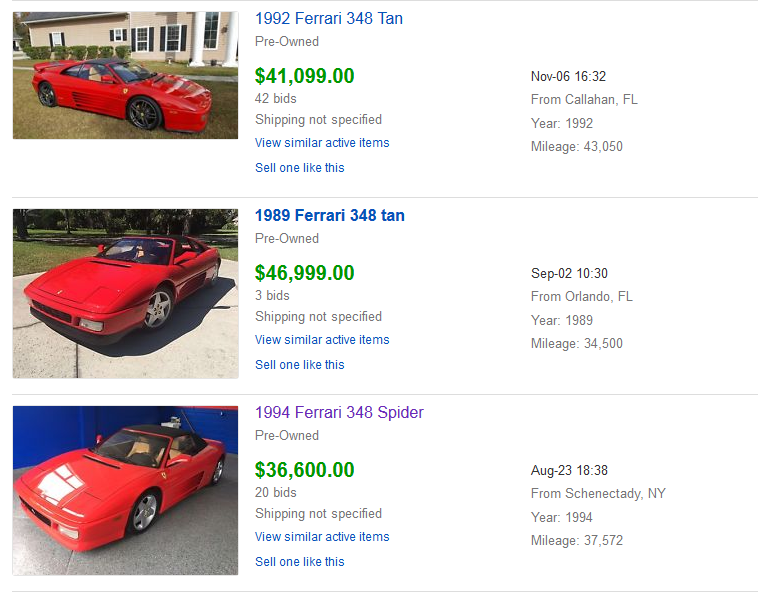Click the $36,600.00 sold price
Image resolution: width=758 pixels, height=593 pixels.
pyautogui.click(x=304, y=470)
